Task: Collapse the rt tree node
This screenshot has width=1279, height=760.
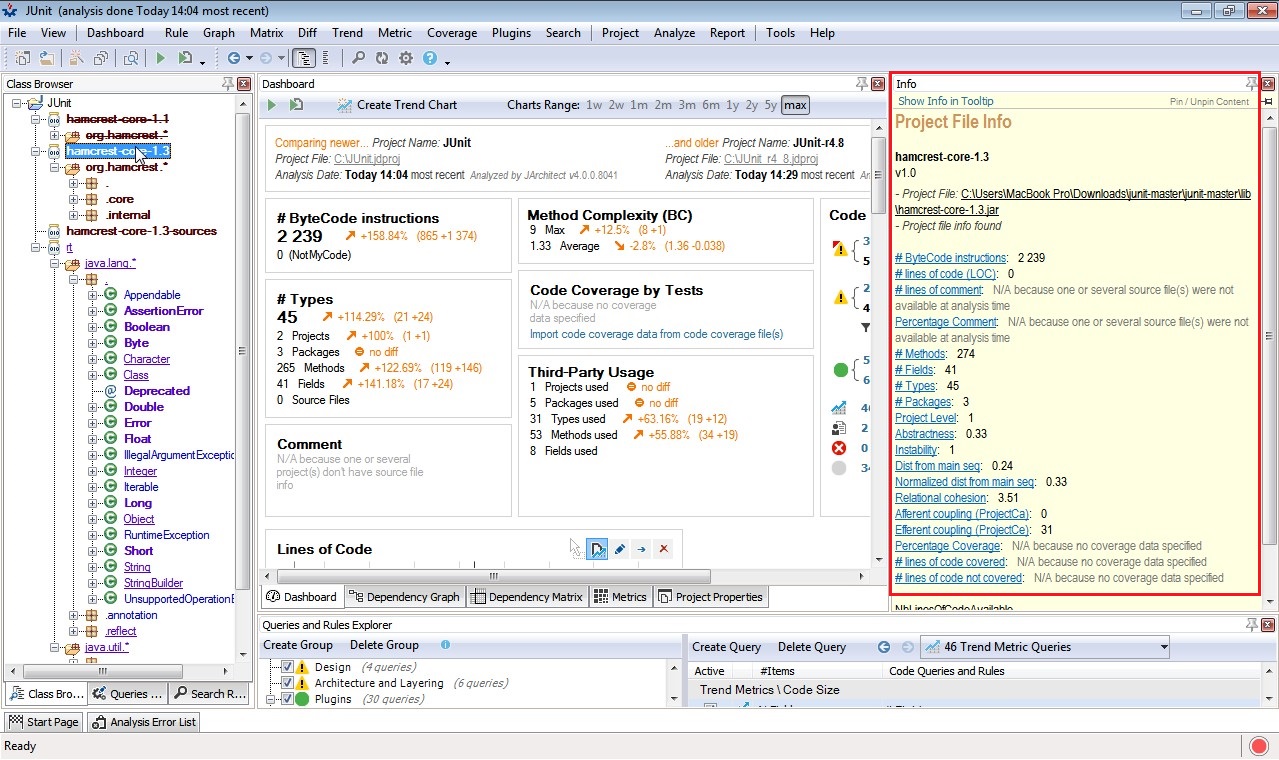Action: (36, 247)
